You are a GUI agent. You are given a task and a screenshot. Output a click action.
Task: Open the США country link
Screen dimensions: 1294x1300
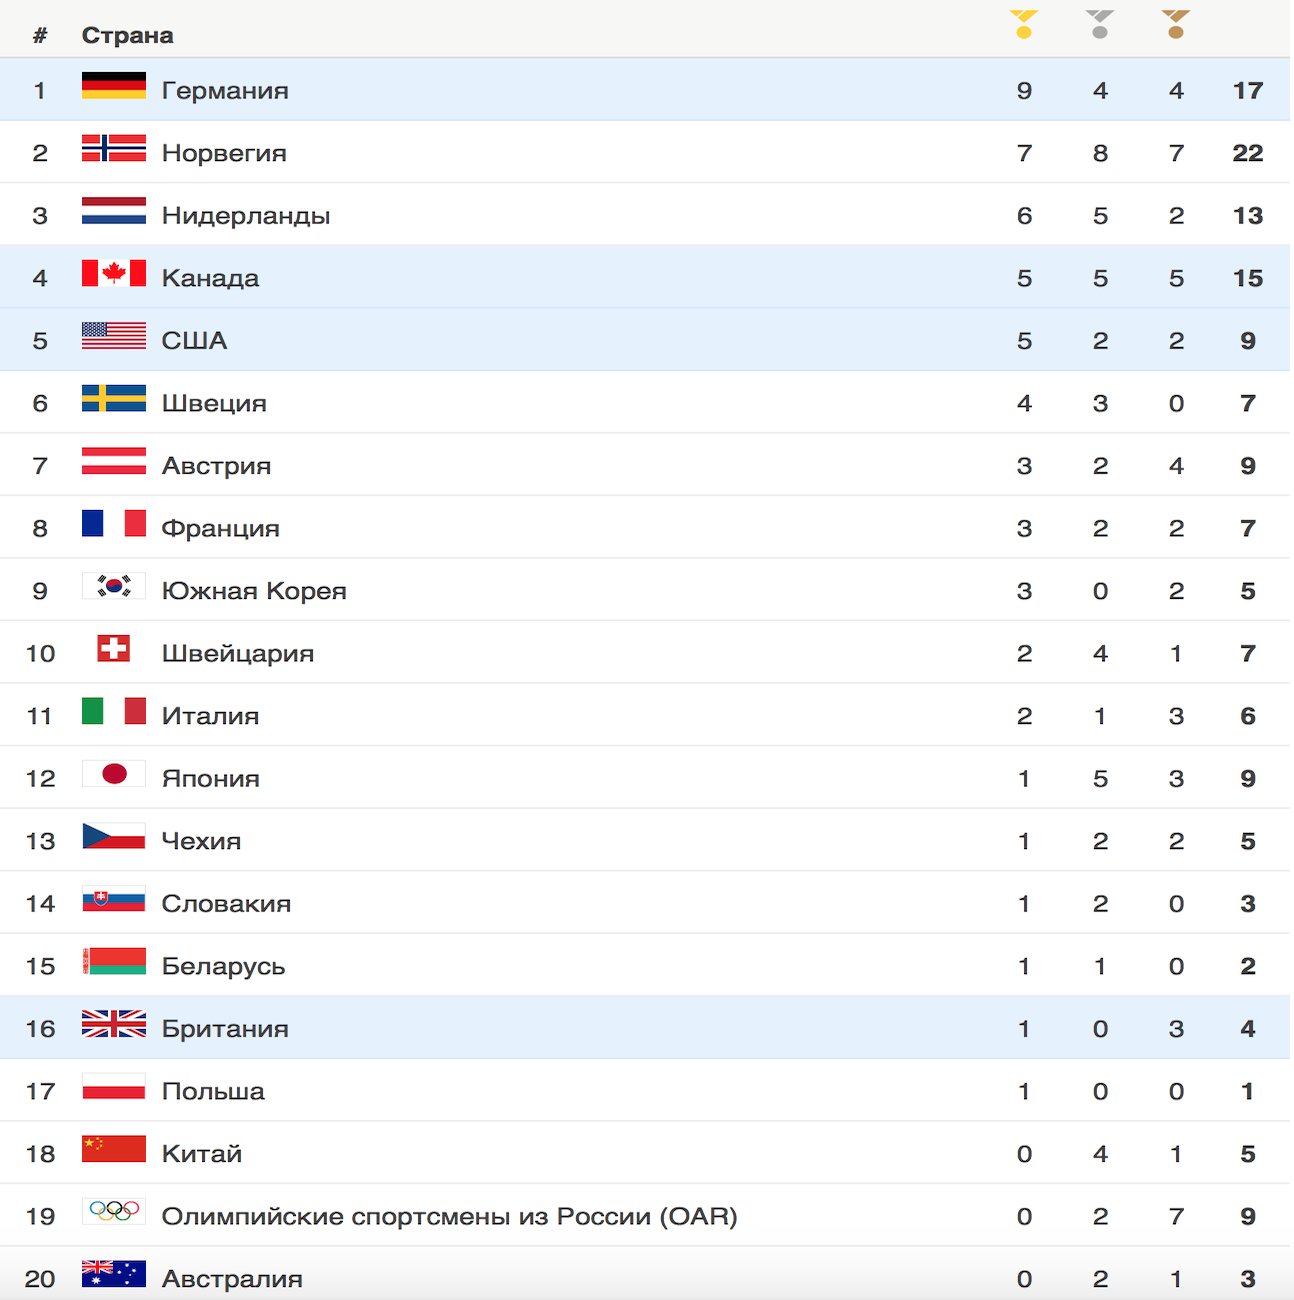pos(194,340)
